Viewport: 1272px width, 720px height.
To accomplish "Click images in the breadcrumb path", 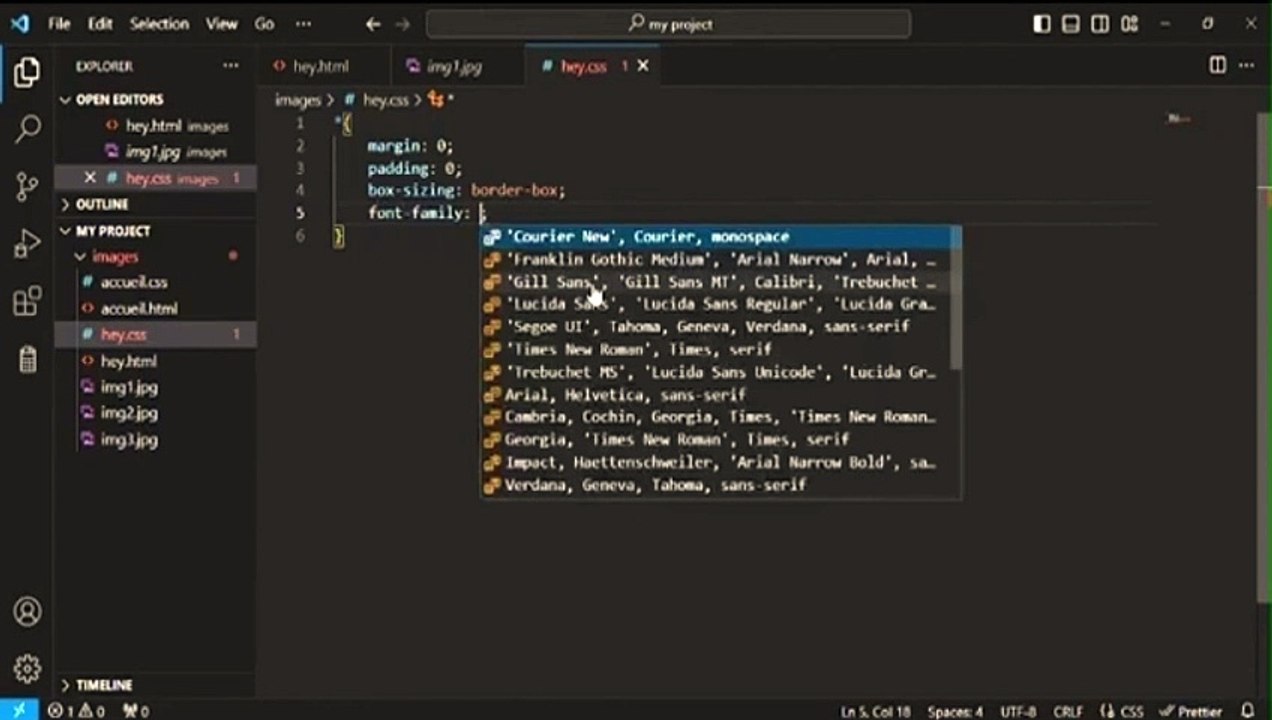I will [297, 100].
